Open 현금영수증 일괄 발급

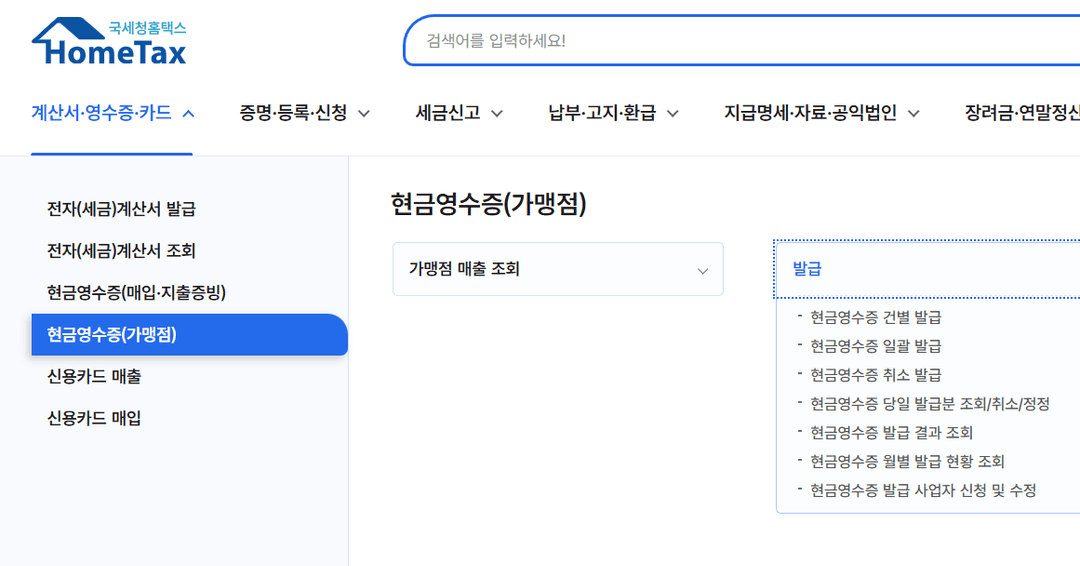(875, 346)
